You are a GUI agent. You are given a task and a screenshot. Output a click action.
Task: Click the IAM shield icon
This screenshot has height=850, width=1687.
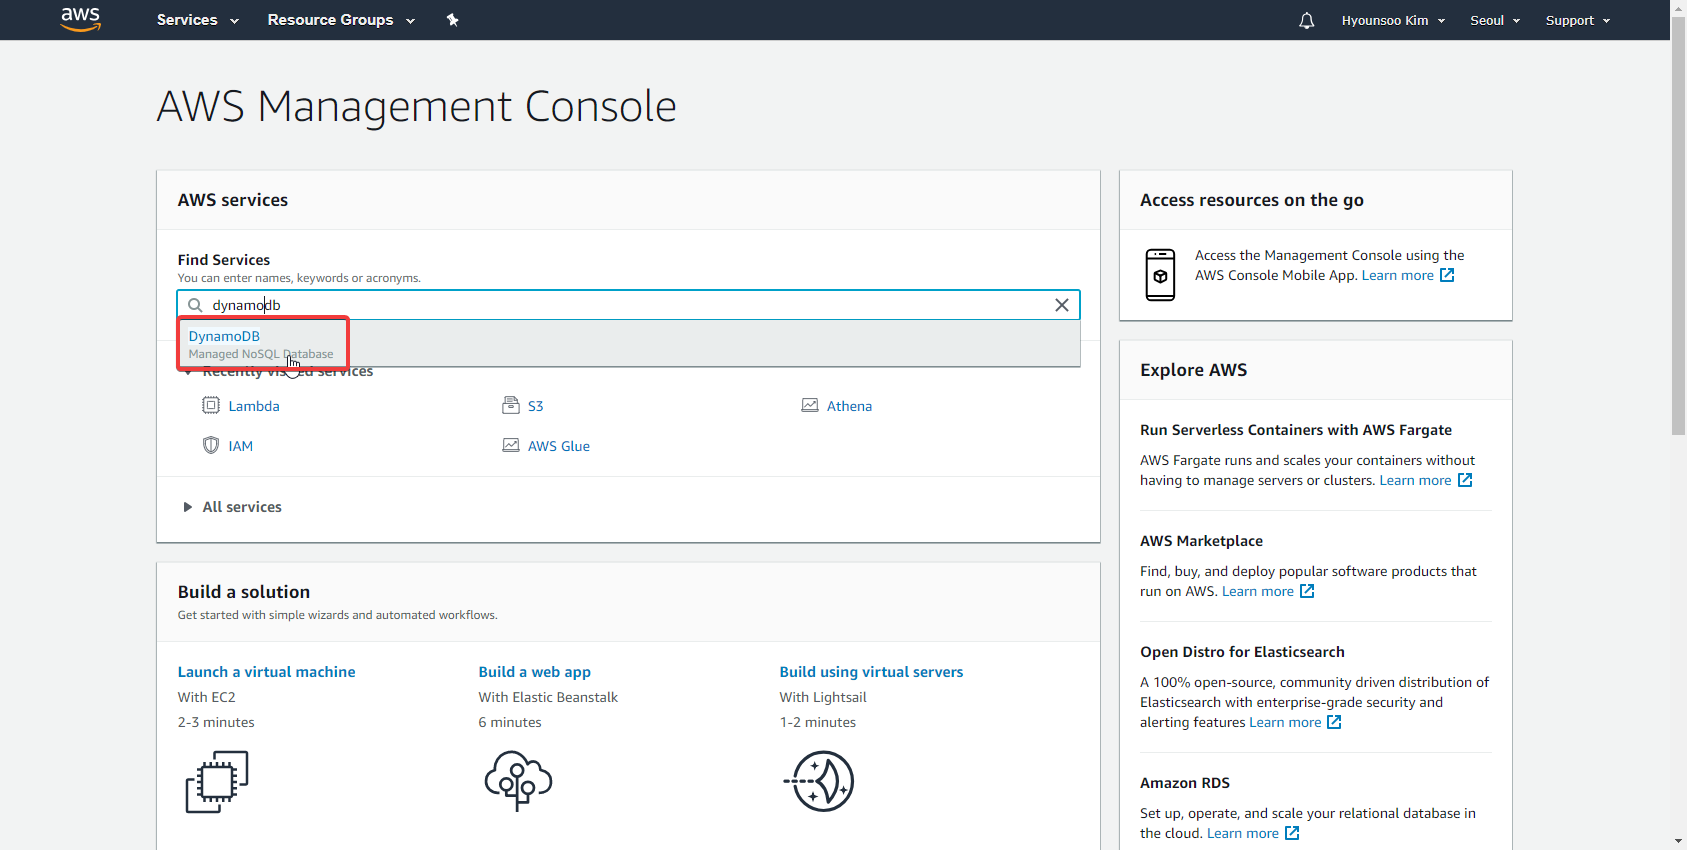coord(211,445)
